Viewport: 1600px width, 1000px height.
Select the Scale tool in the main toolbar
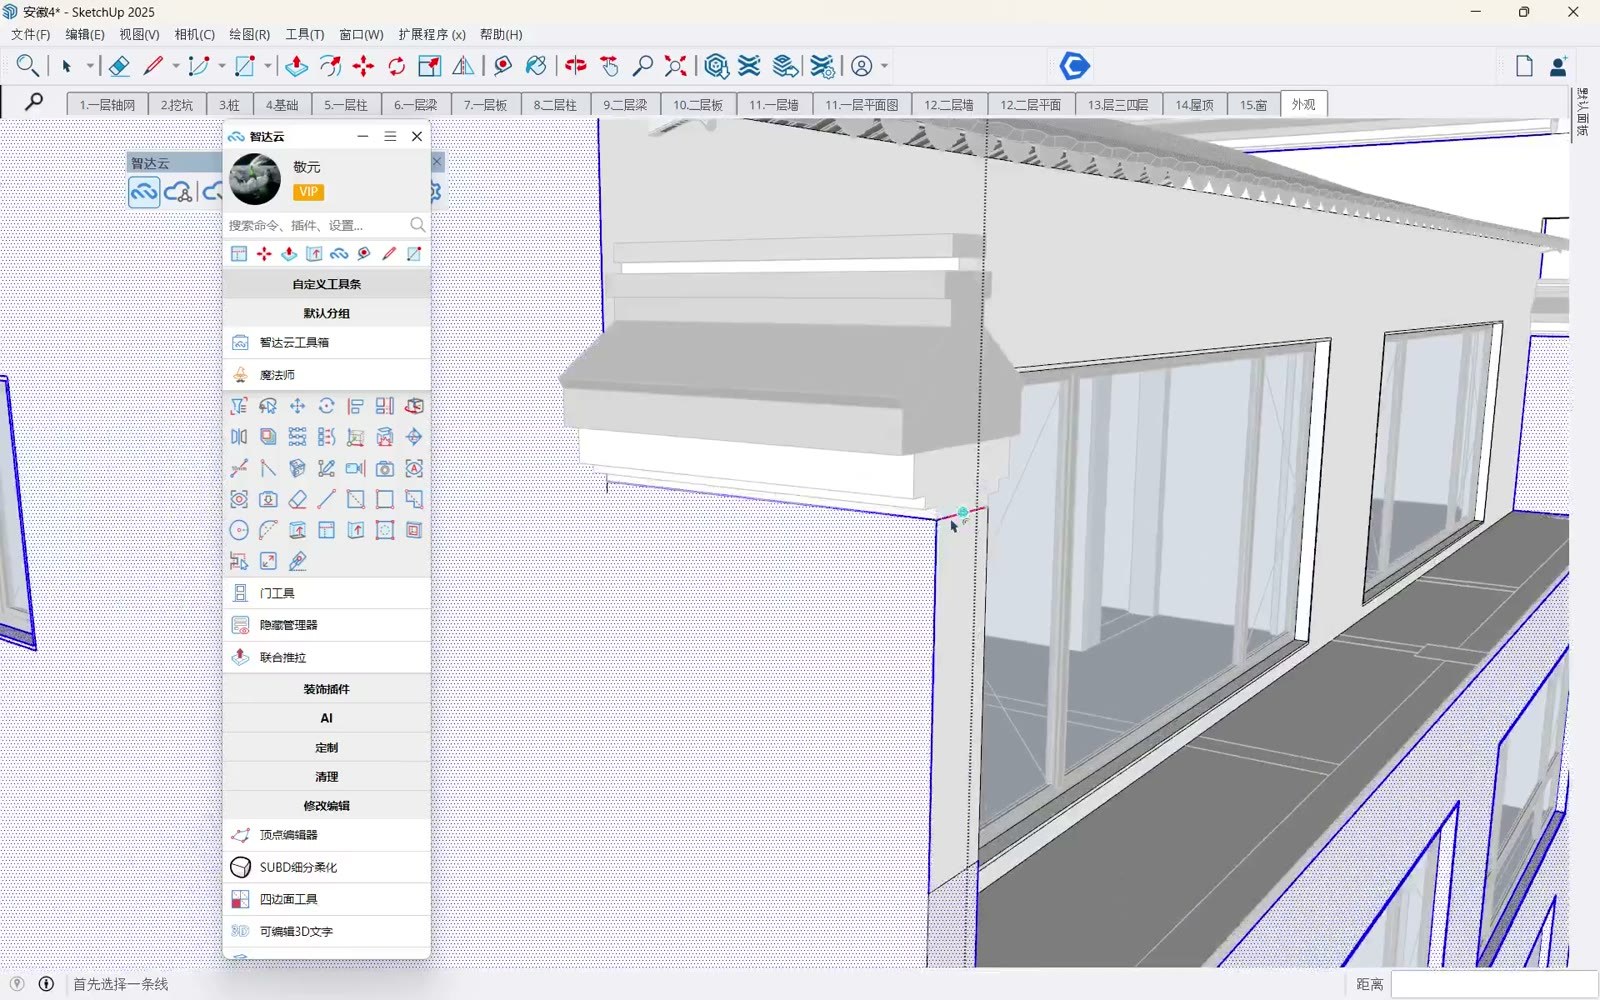(430, 66)
